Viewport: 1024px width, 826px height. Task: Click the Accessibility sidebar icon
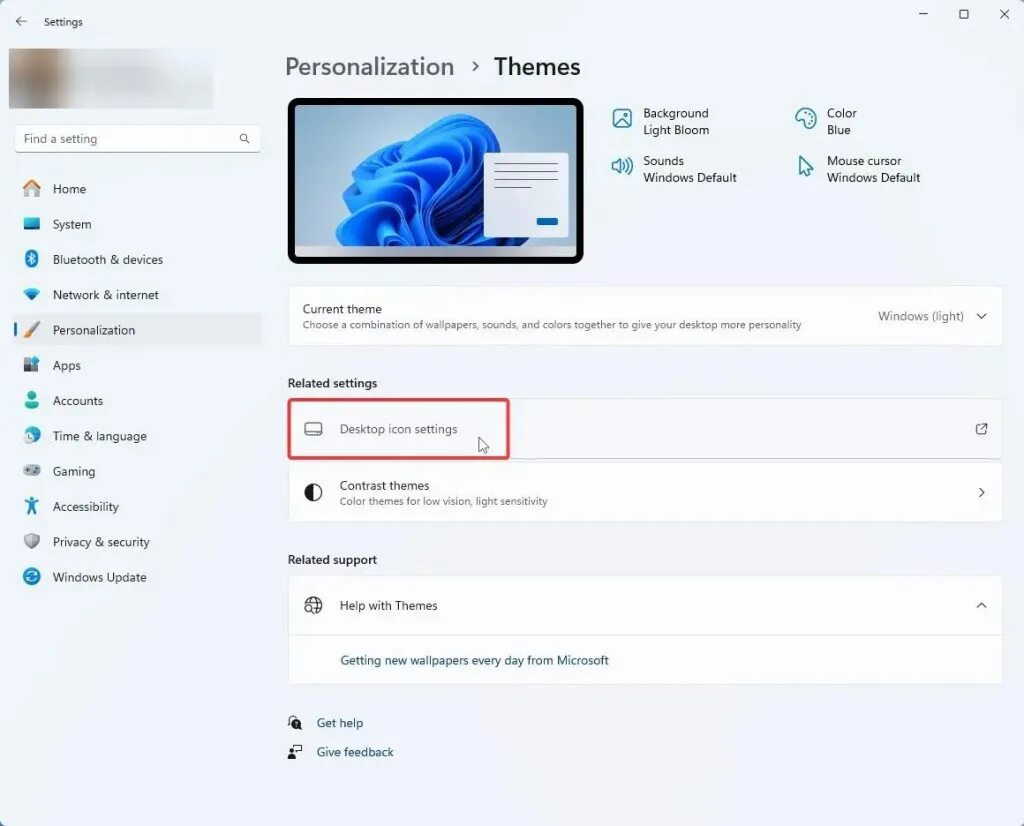(x=31, y=506)
